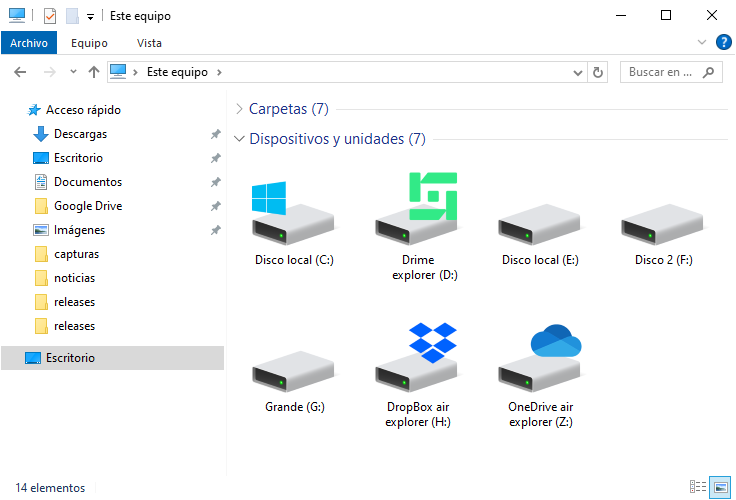Open the capturas folder in the sidebar
The image size is (736, 500).
pyautogui.click(x=77, y=254)
